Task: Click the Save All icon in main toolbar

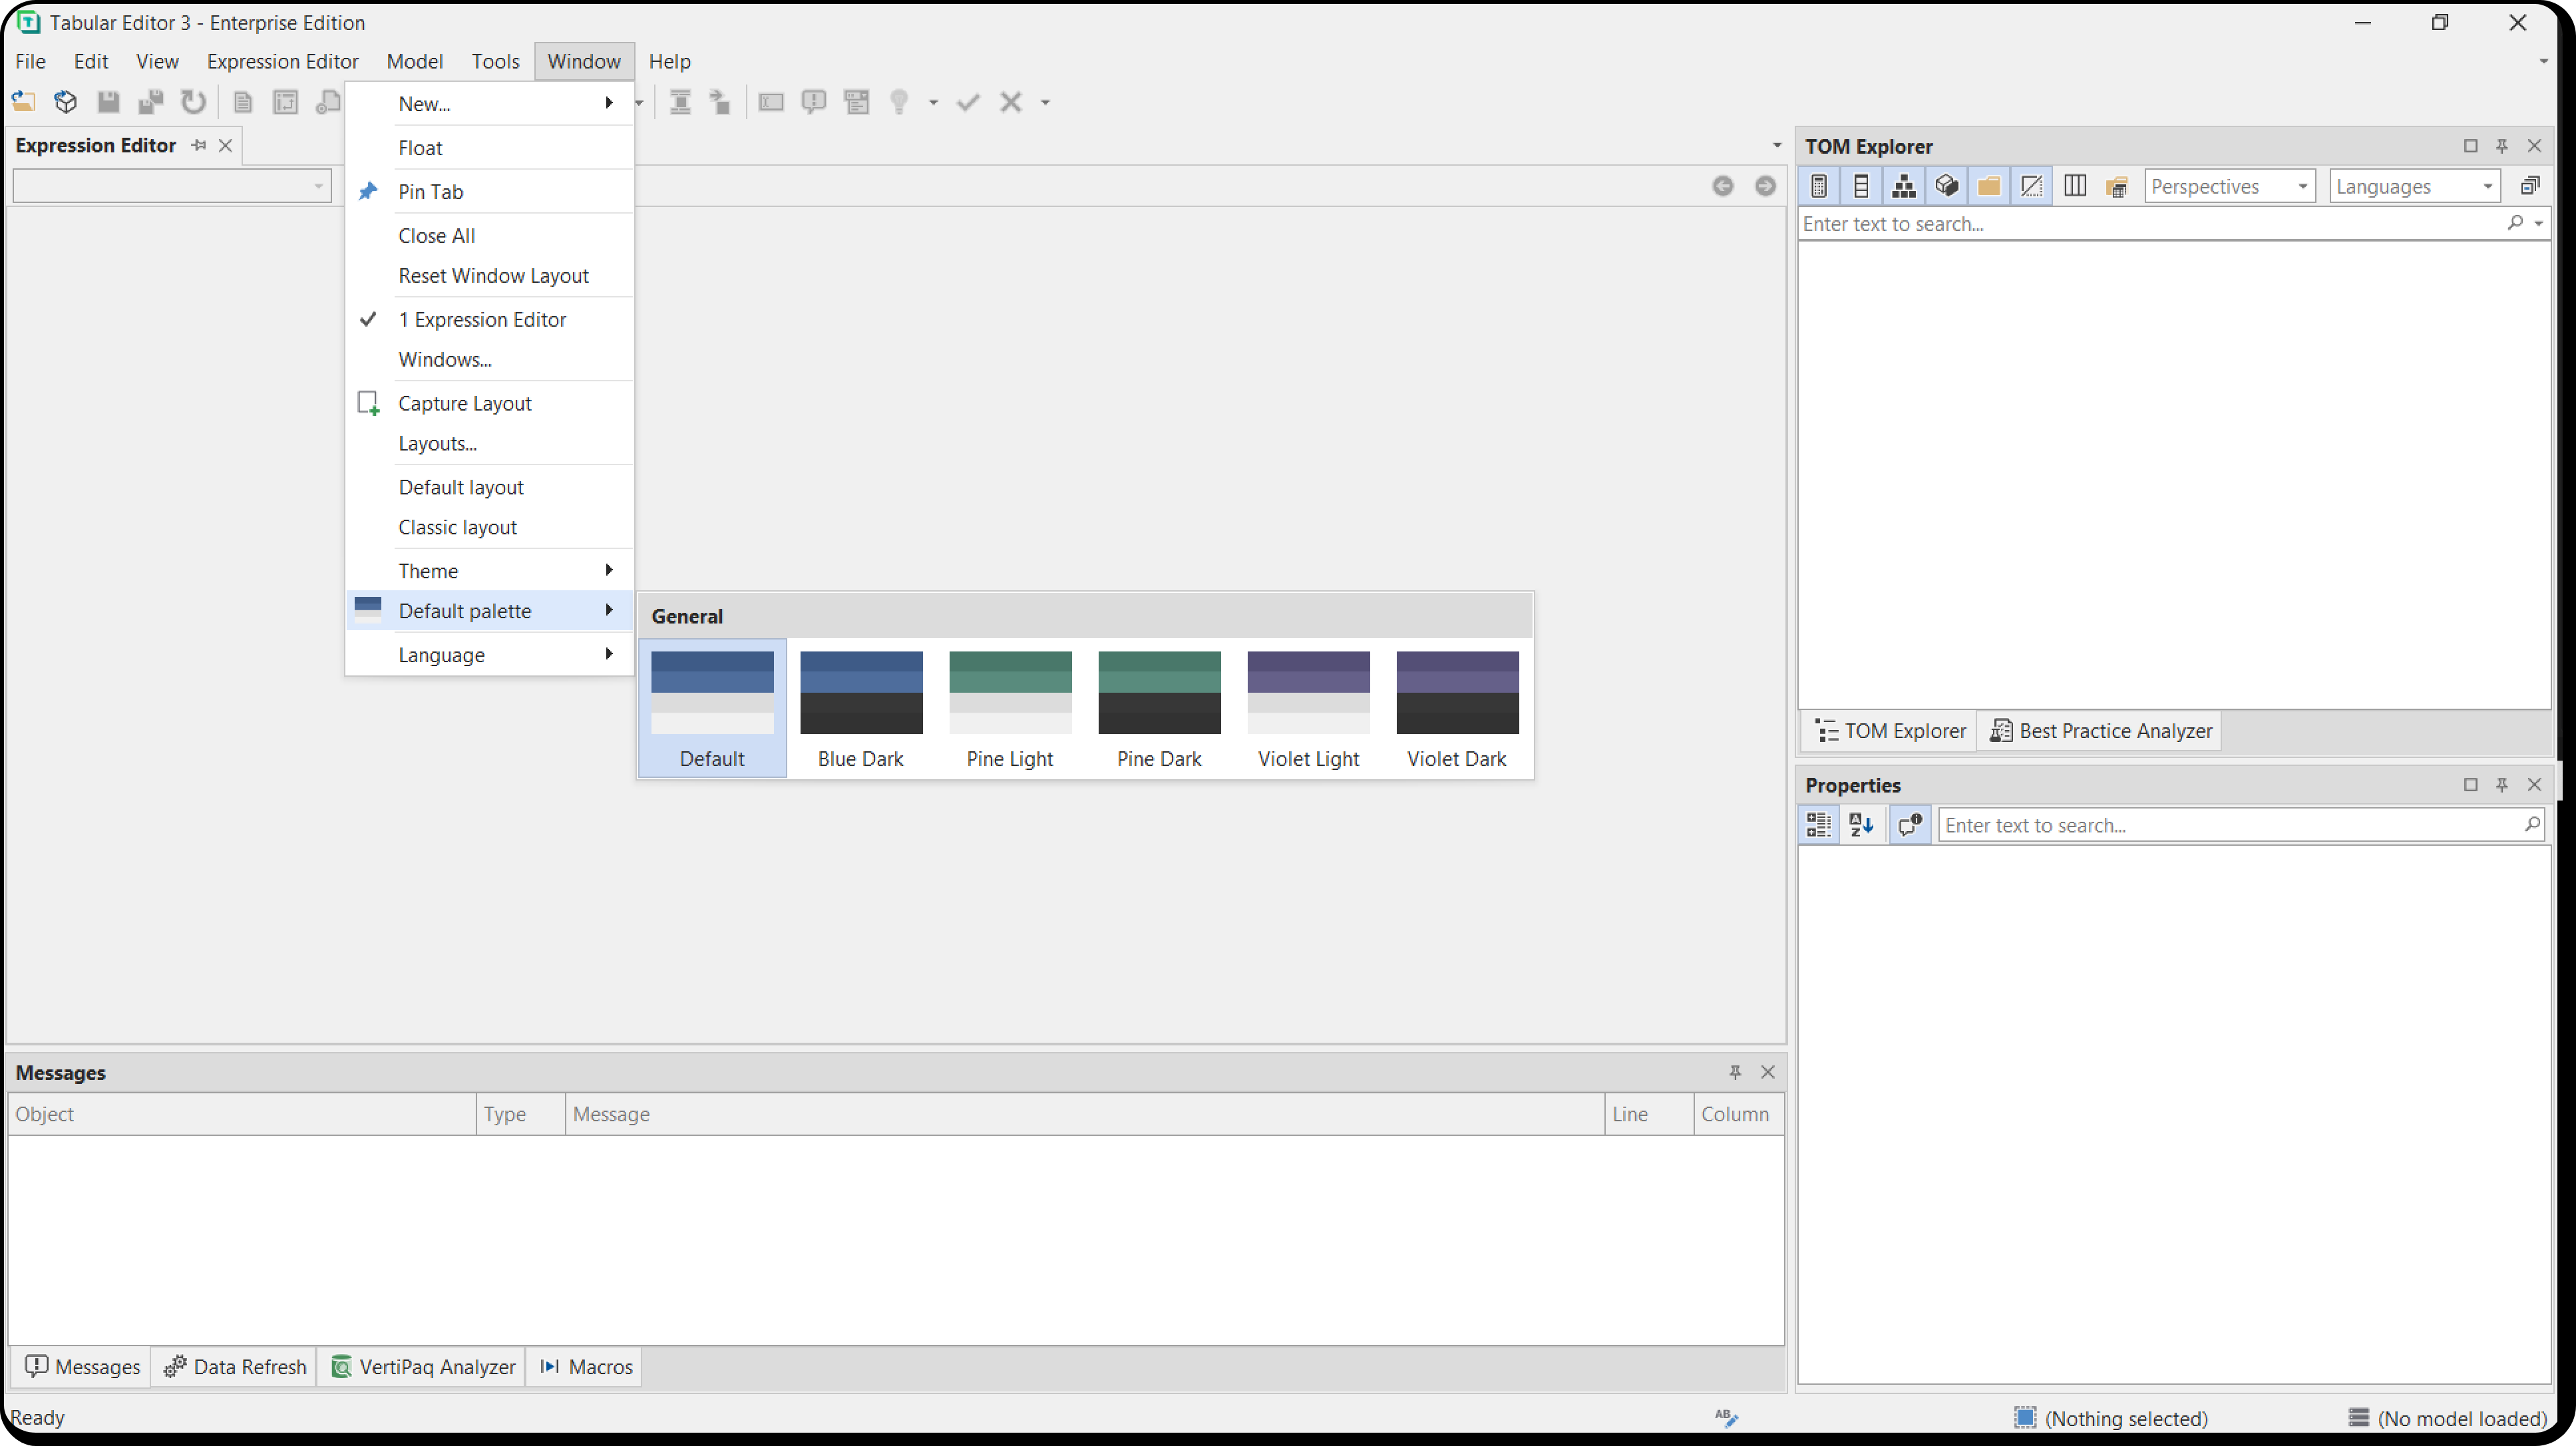Action: pos(151,101)
